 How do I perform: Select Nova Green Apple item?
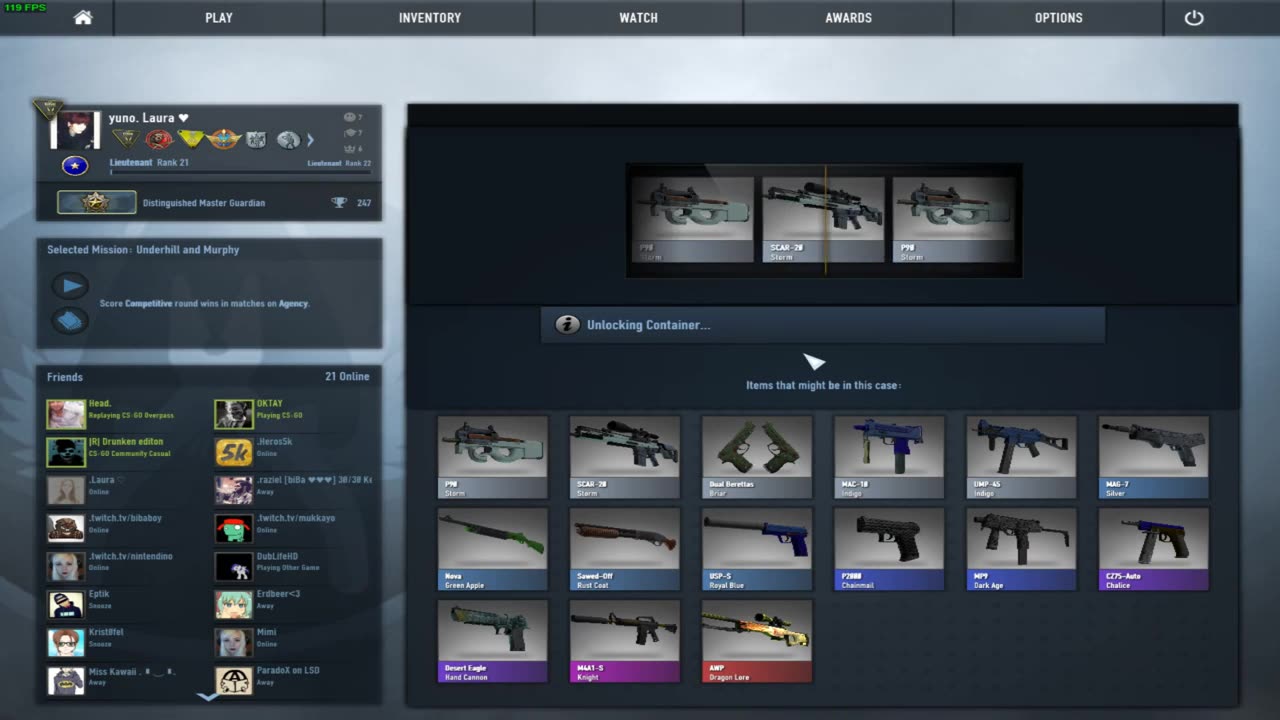(x=493, y=549)
